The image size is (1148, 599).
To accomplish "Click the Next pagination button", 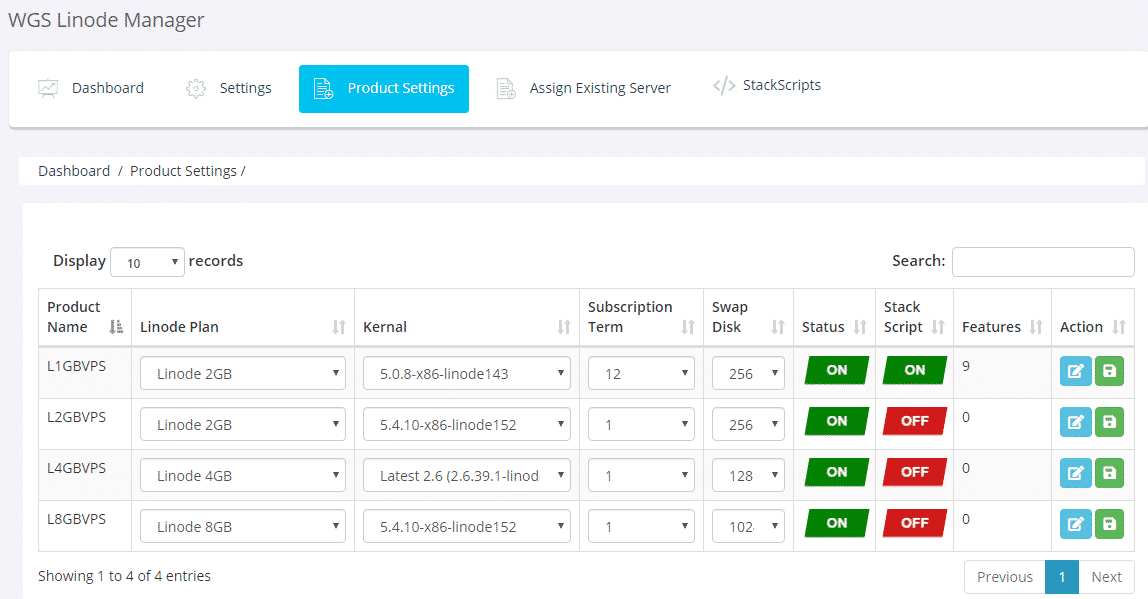I will [x=1106, y=577].
